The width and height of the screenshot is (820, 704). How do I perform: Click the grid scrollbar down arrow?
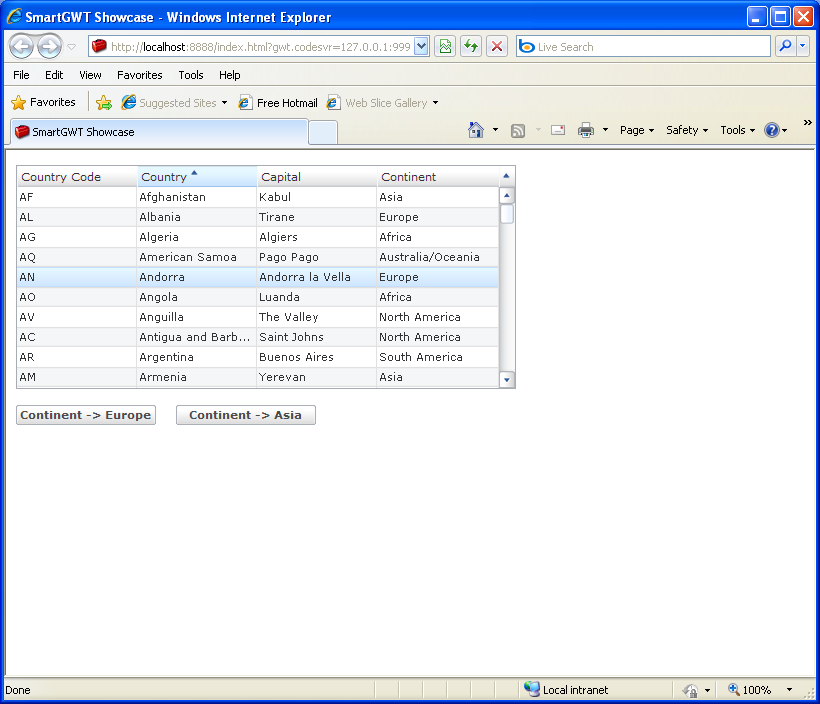click(506, 380)
